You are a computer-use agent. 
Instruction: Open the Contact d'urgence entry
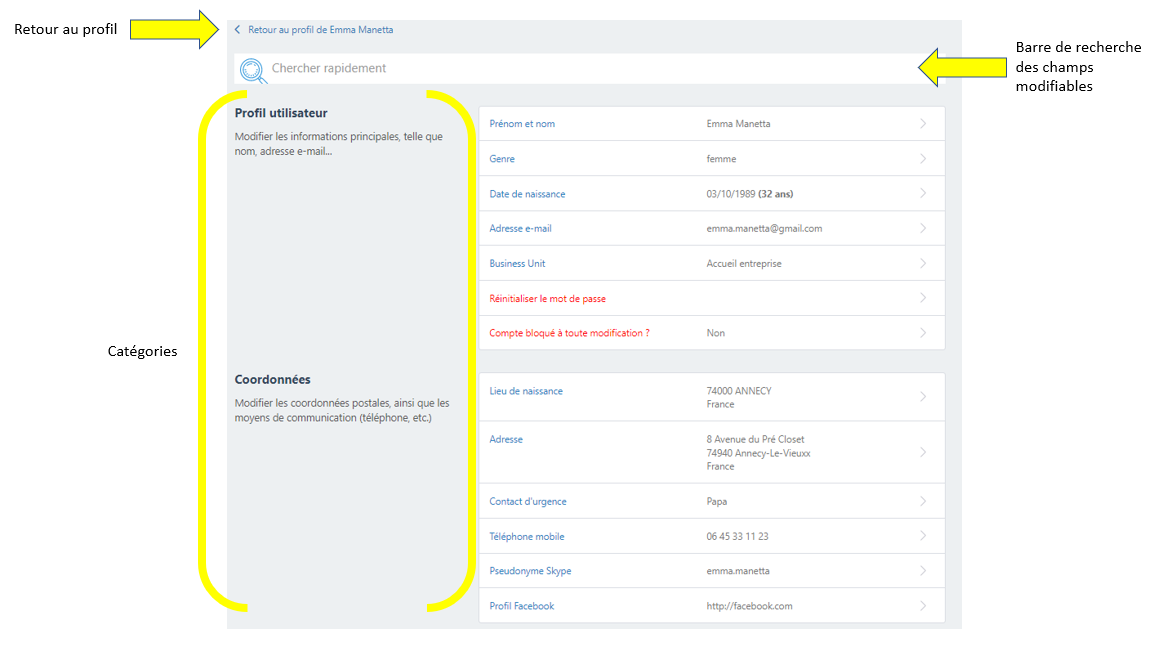(527, 502)
